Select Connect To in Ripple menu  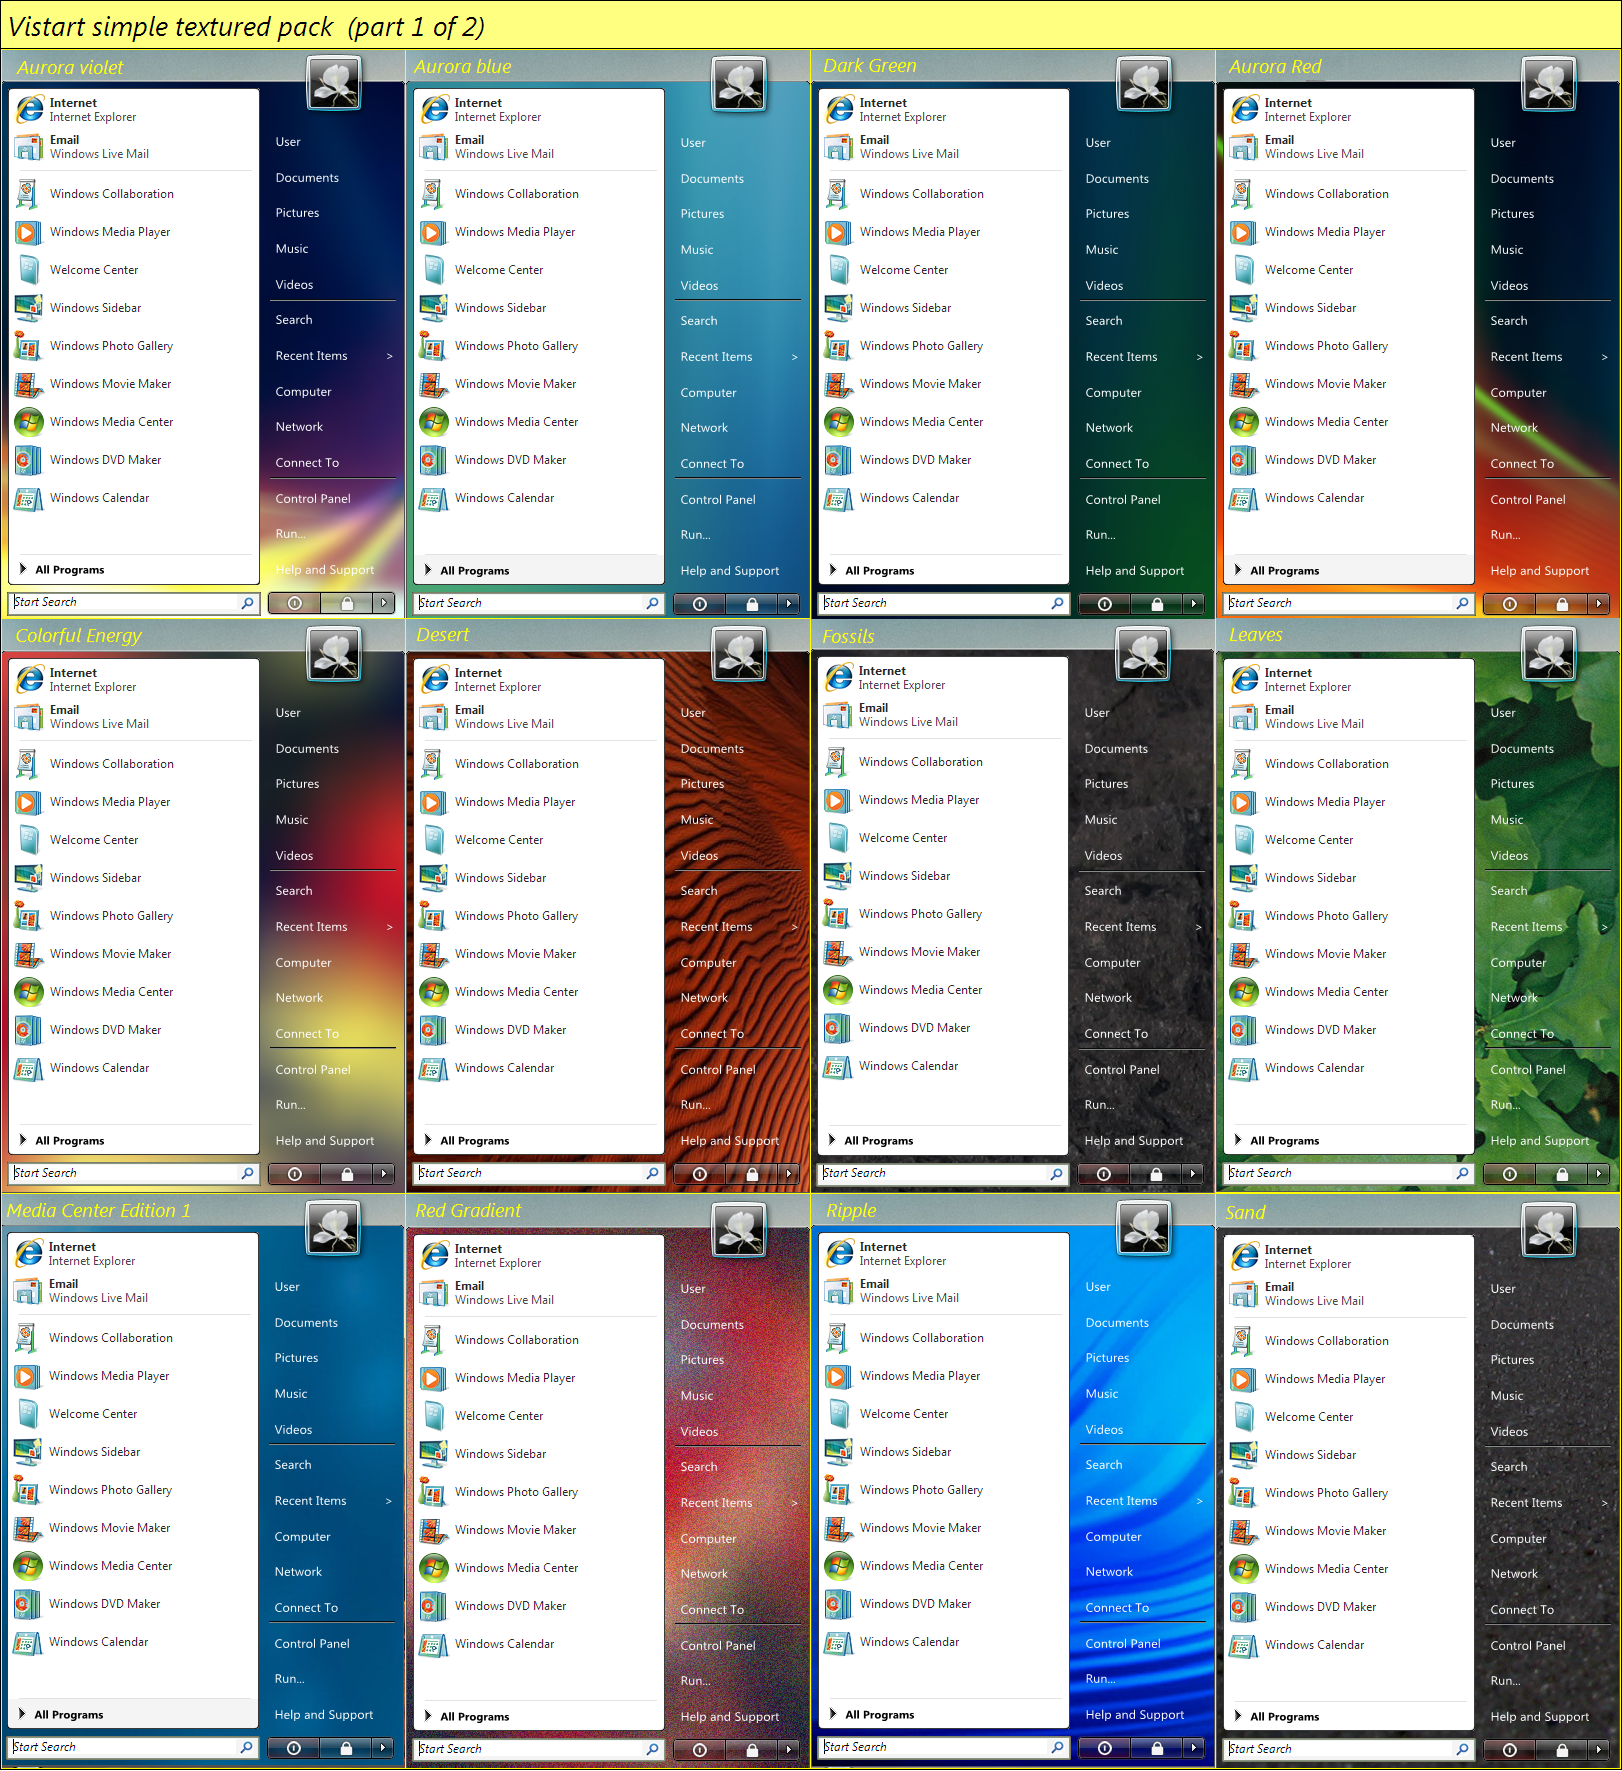click(1117, 1608)
